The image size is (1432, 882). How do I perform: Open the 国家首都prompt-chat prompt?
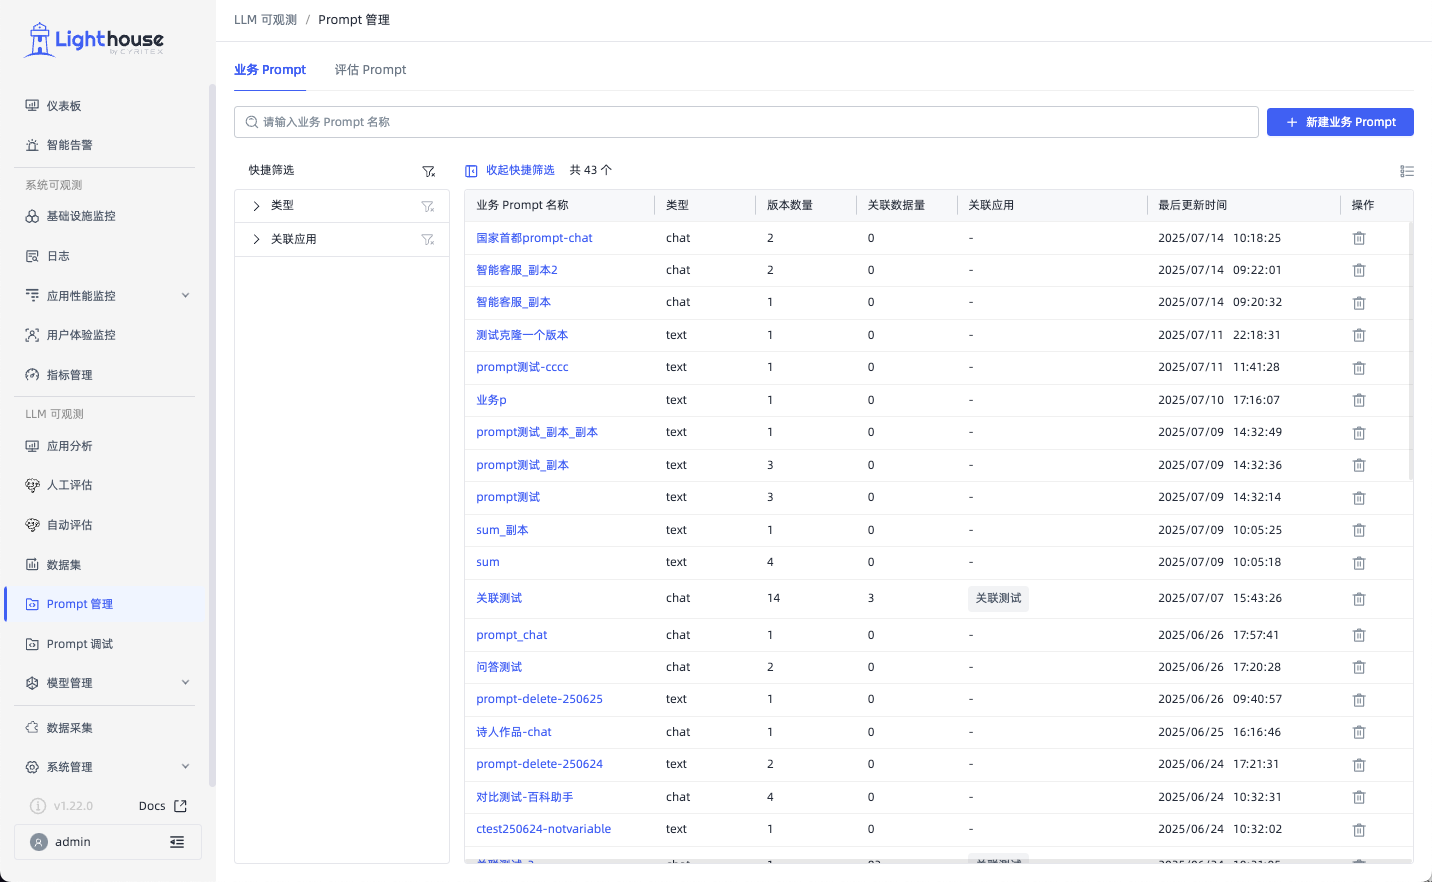[x=534, y=238]
